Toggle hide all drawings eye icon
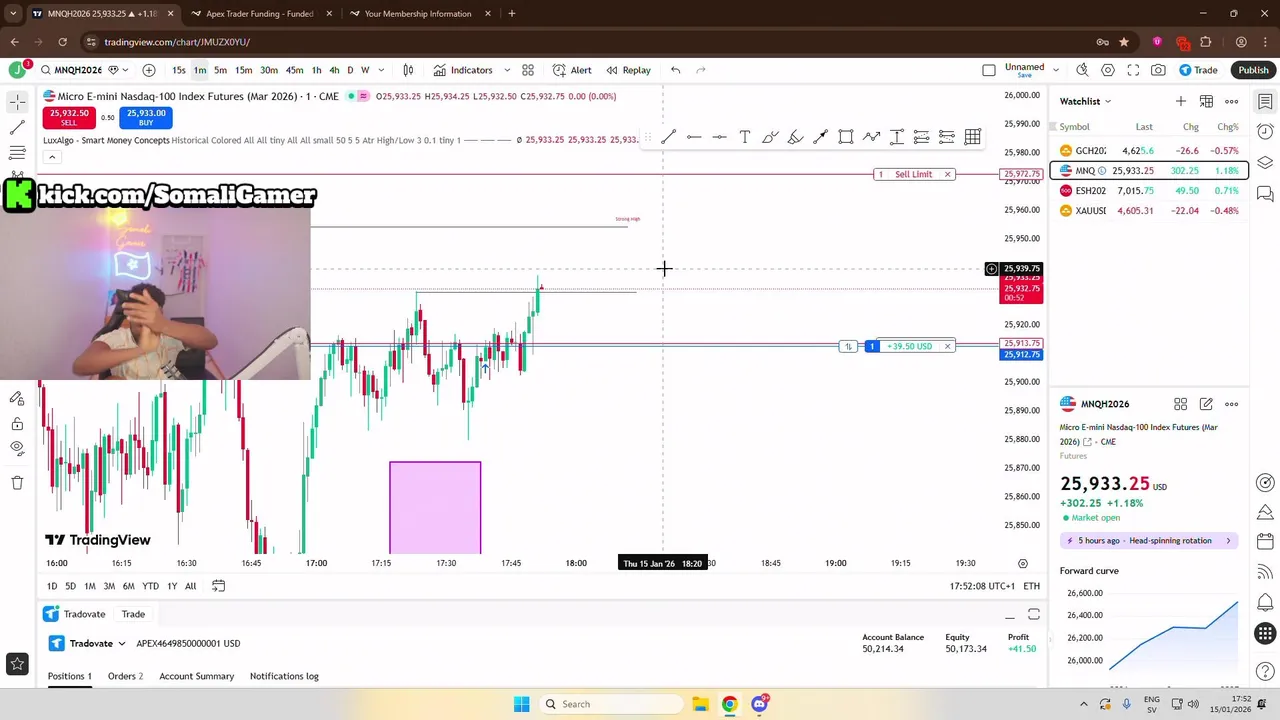1280x720 pixels. [17, 448]
